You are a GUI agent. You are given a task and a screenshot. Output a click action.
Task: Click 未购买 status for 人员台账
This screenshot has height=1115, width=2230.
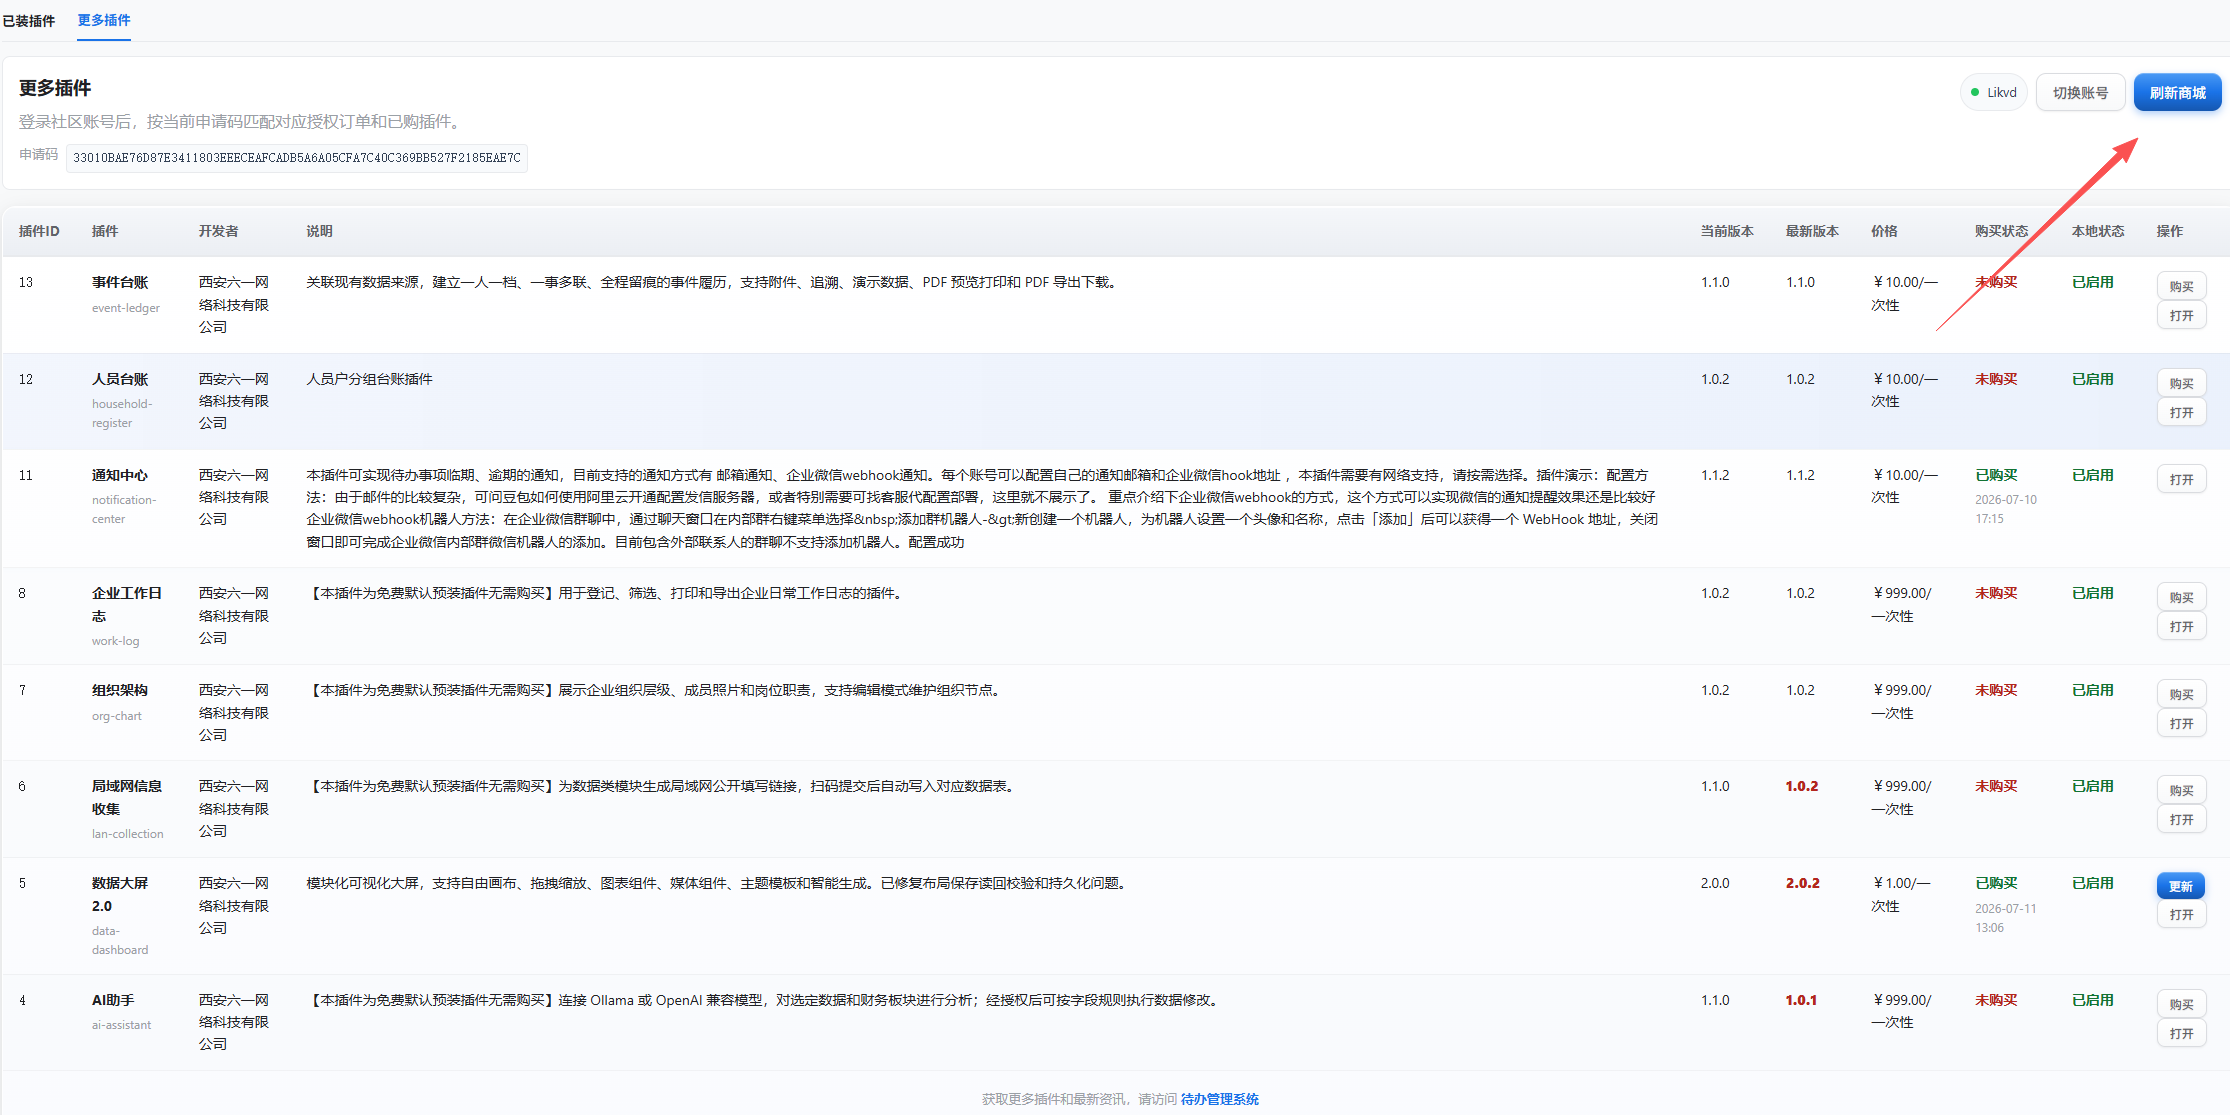click(1996, 379)
